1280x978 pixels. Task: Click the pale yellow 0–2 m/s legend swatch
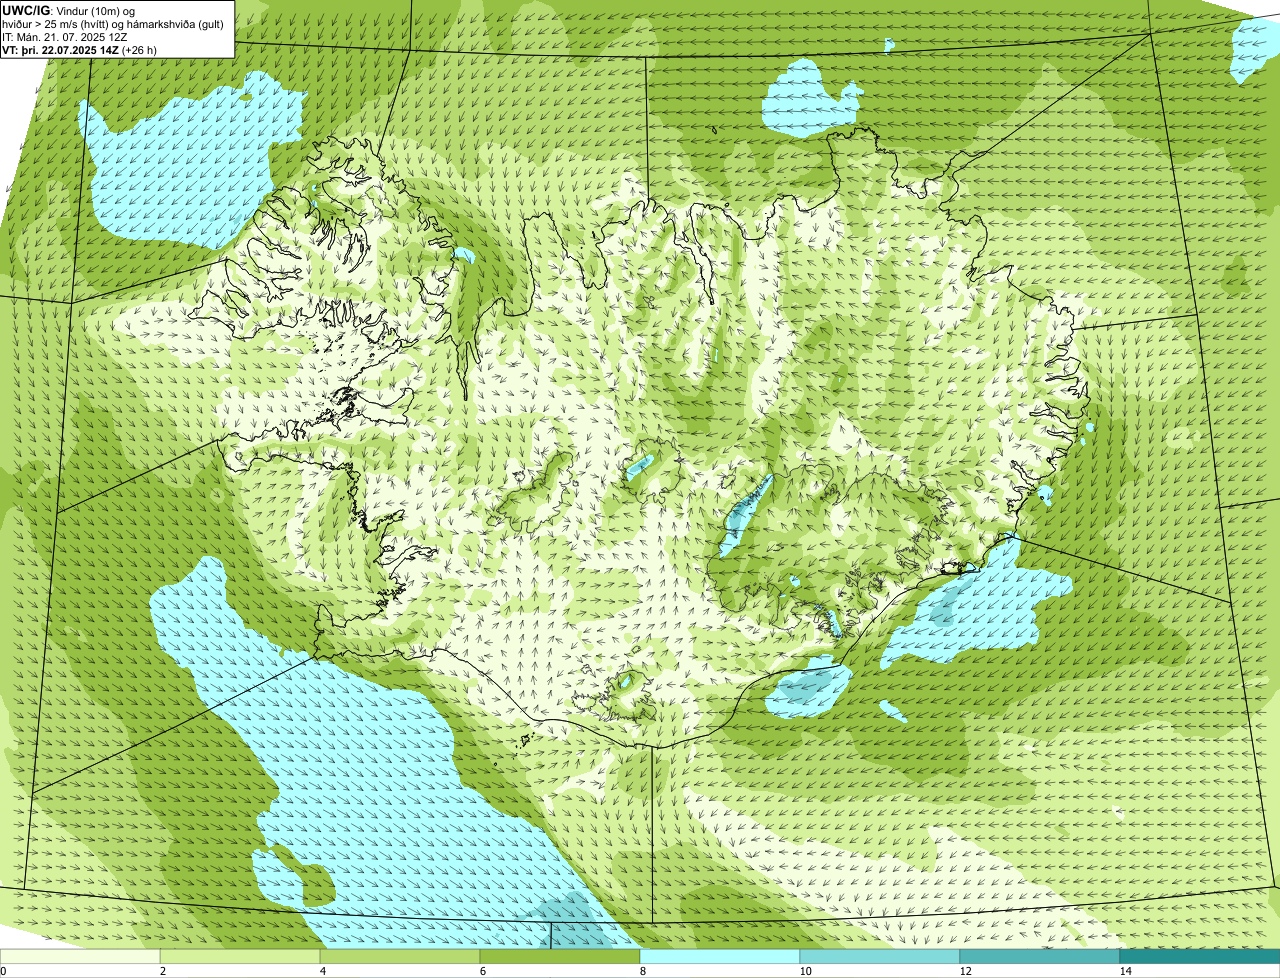(x=80, y=957)
